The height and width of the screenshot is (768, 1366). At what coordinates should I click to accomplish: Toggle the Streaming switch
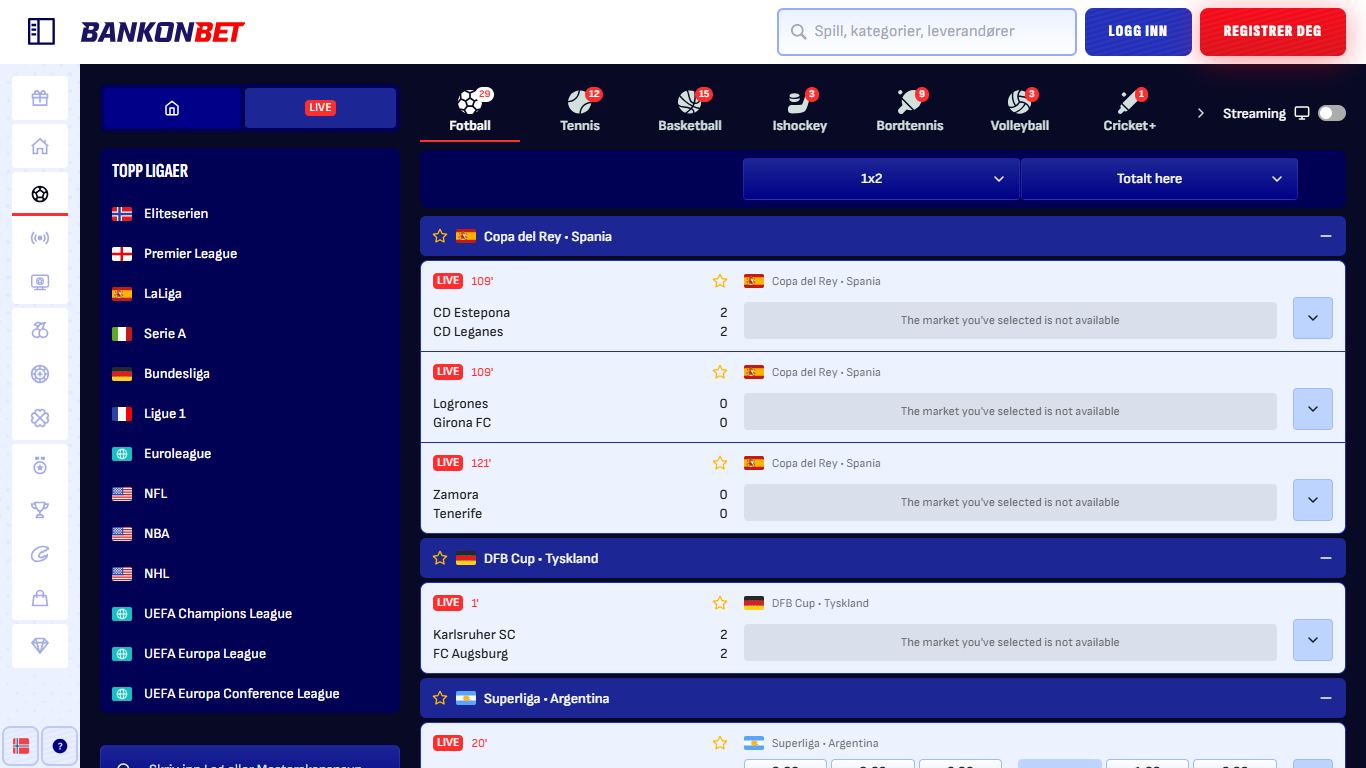point(1331,113)
